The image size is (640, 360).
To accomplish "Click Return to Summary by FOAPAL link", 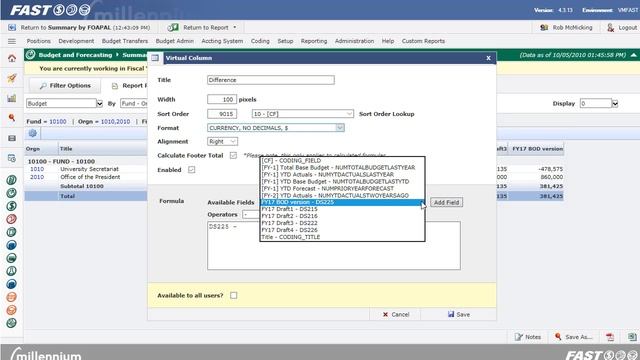I will tap(85, 27).
